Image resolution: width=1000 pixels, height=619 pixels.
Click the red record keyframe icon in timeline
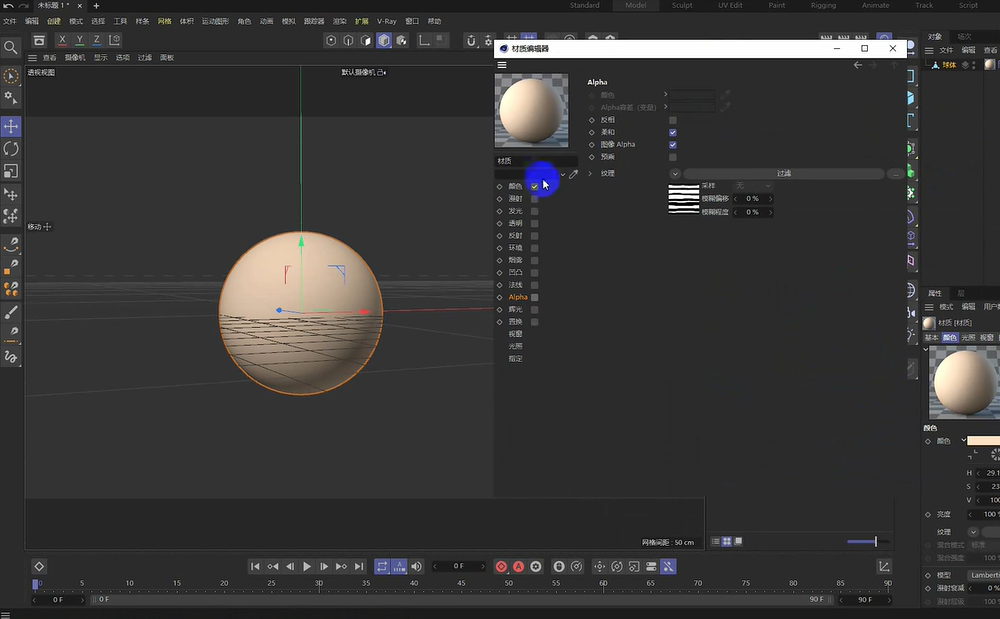pyautogui.click(x=500, y=566)
